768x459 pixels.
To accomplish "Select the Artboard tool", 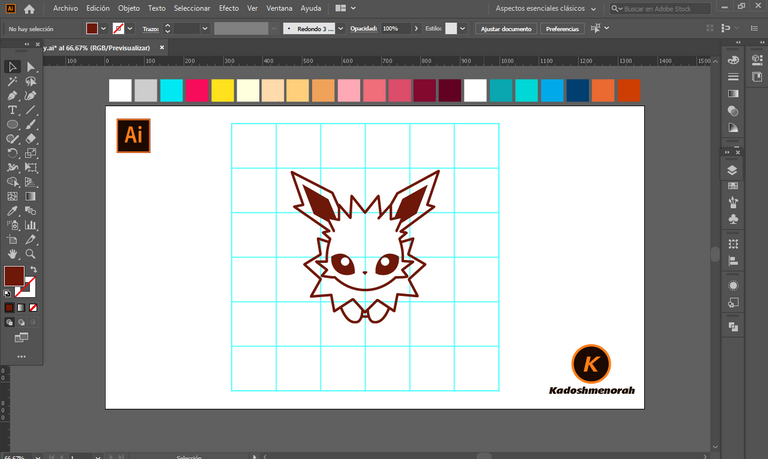I will coord(12,240).
